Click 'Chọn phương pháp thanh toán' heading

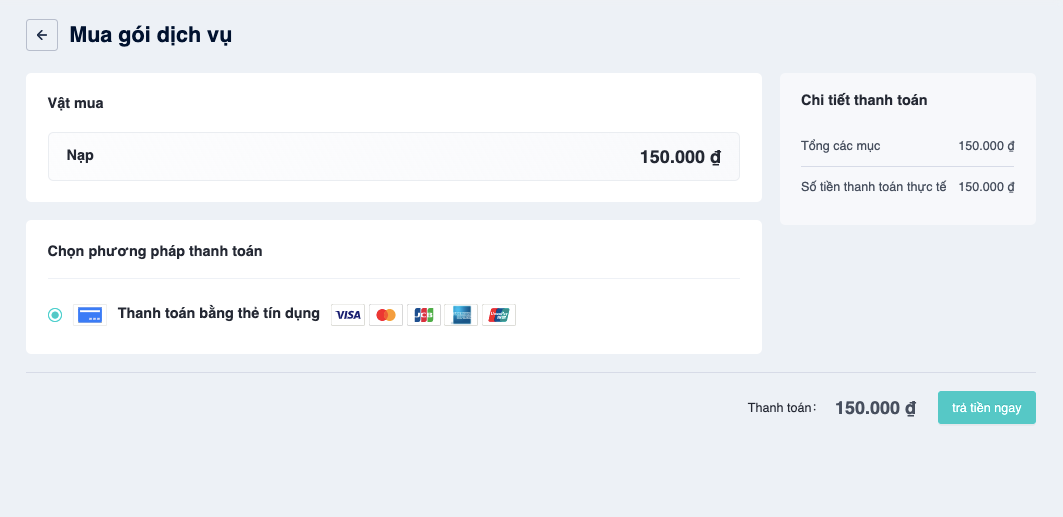tap(155, 251)
